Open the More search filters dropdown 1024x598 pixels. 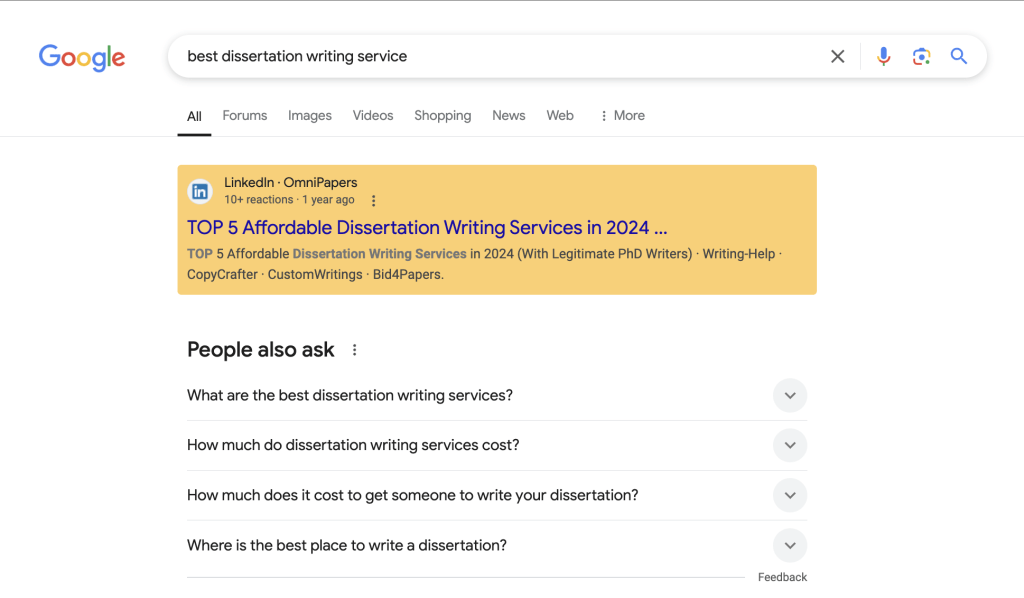(x=622, y=116)
